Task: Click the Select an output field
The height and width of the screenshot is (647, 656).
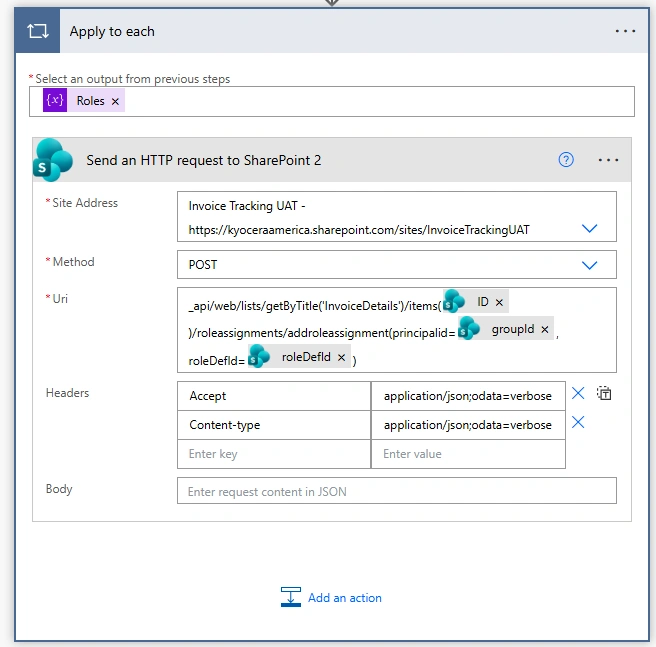Action: coord(332,102)
